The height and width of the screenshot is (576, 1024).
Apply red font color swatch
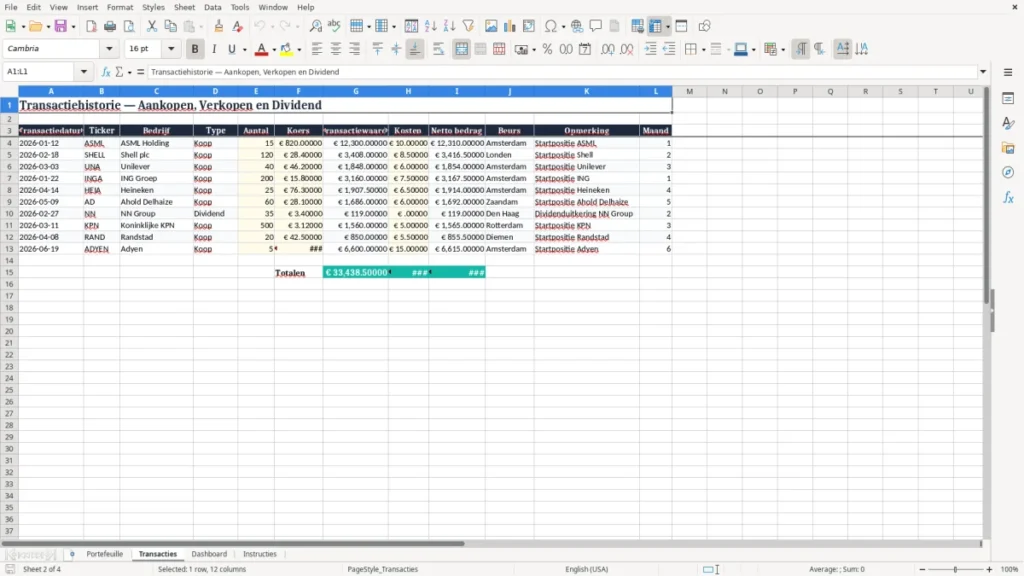pyautogui.click(x=261, y=49)
